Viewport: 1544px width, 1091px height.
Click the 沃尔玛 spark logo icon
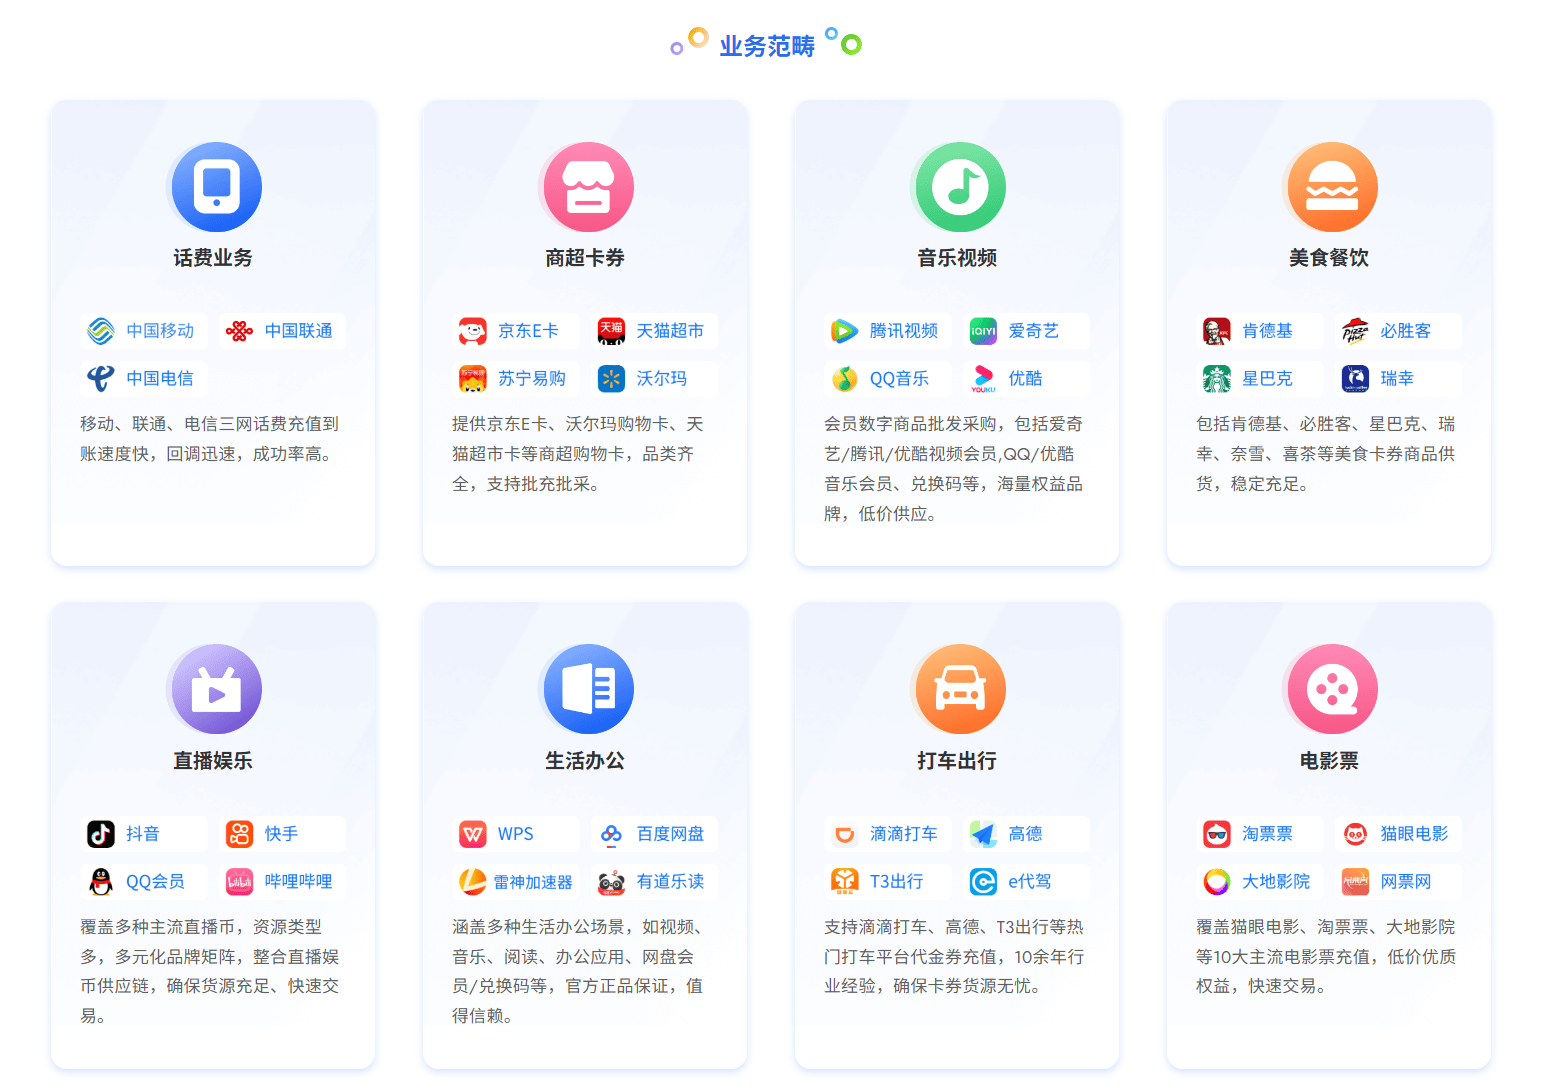611,379
